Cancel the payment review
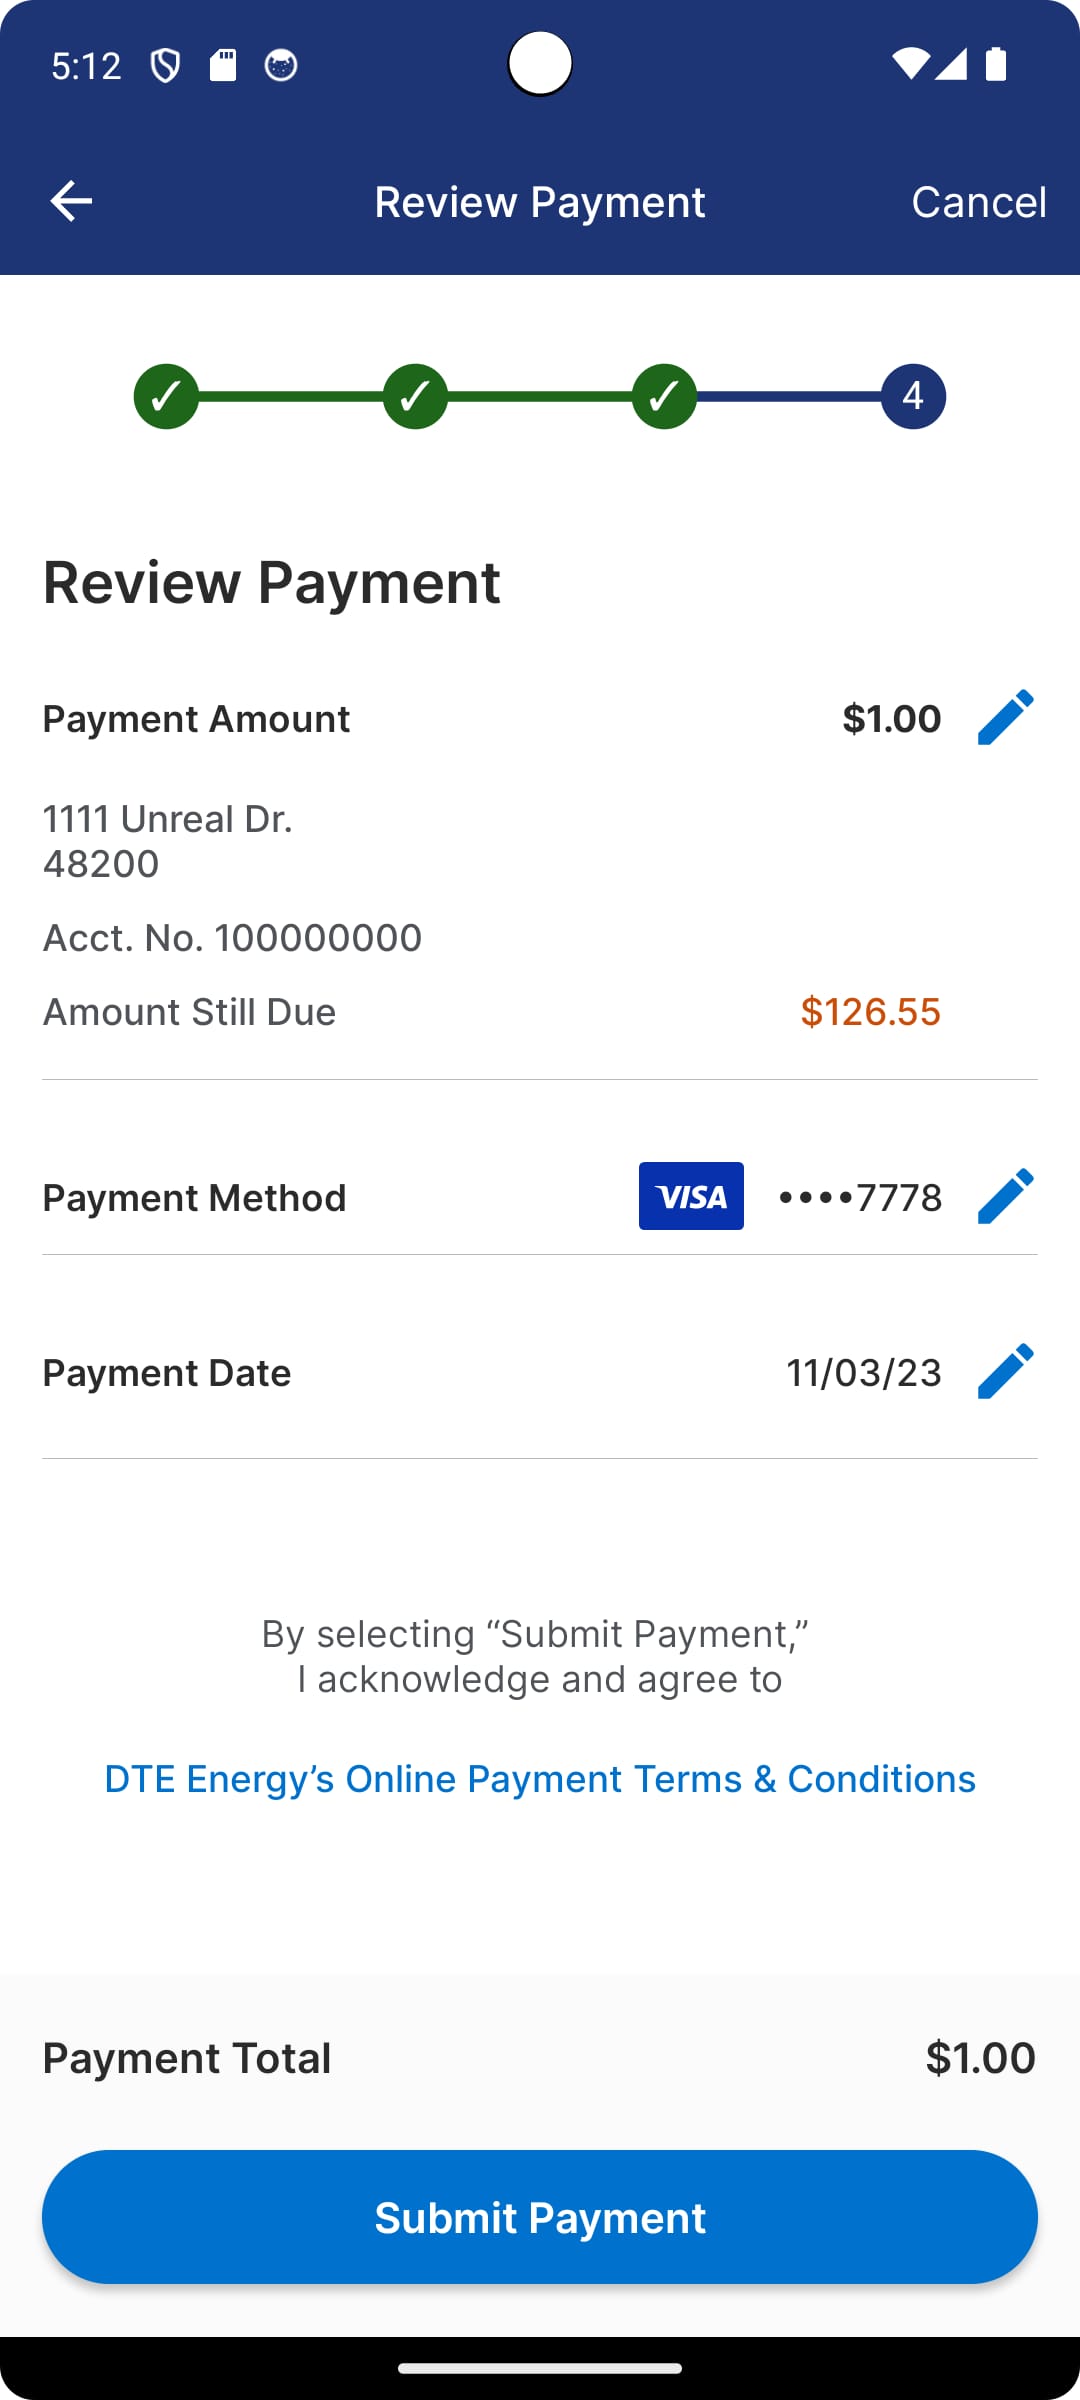Screen dimensions: 1080x2400 click(x=978, y=202)
